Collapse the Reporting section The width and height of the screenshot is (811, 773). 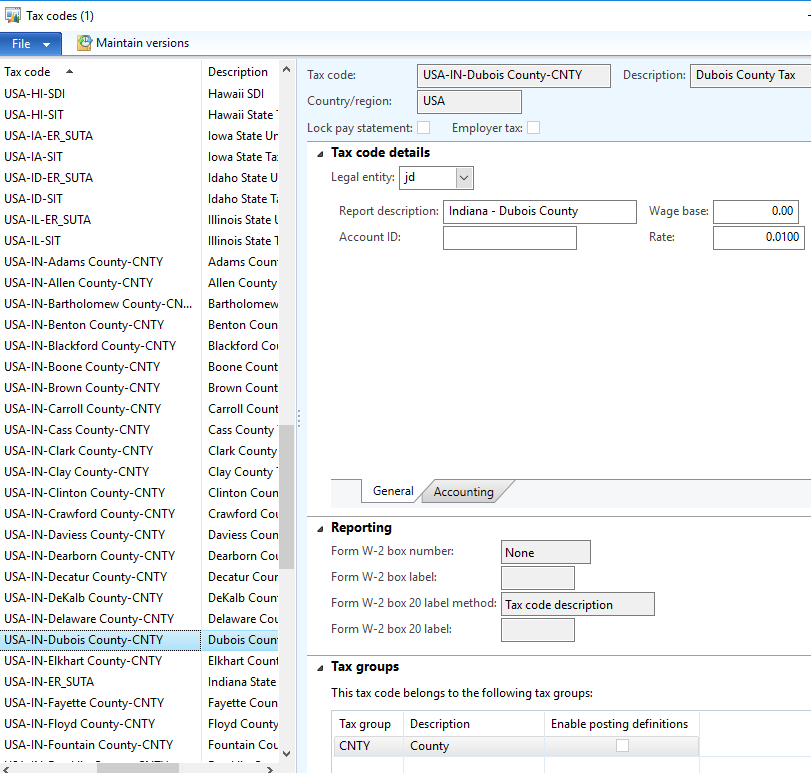click(x=321, y=528)
